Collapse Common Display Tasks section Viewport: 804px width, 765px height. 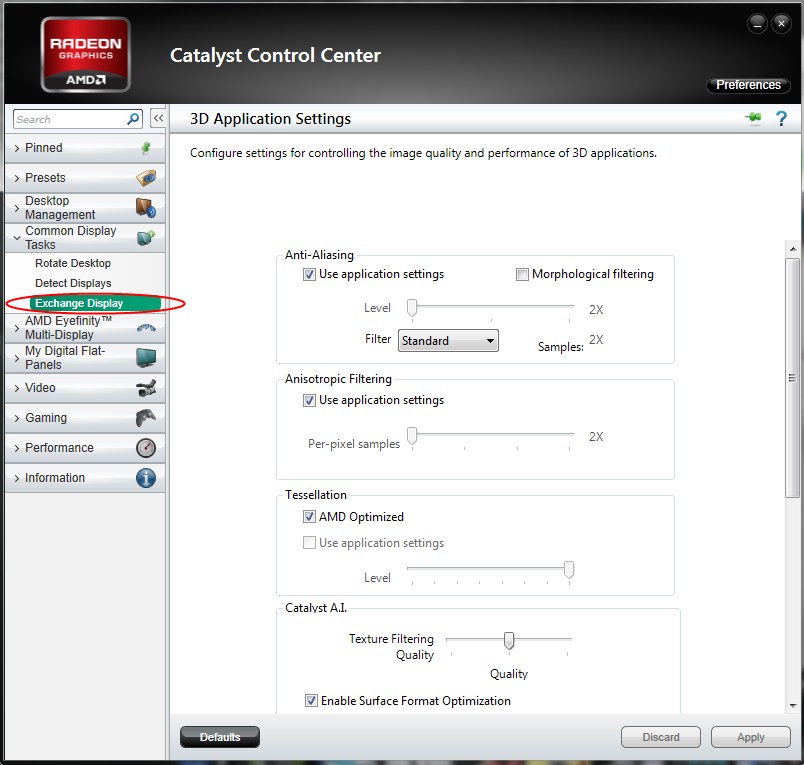[x=85, y=238]
